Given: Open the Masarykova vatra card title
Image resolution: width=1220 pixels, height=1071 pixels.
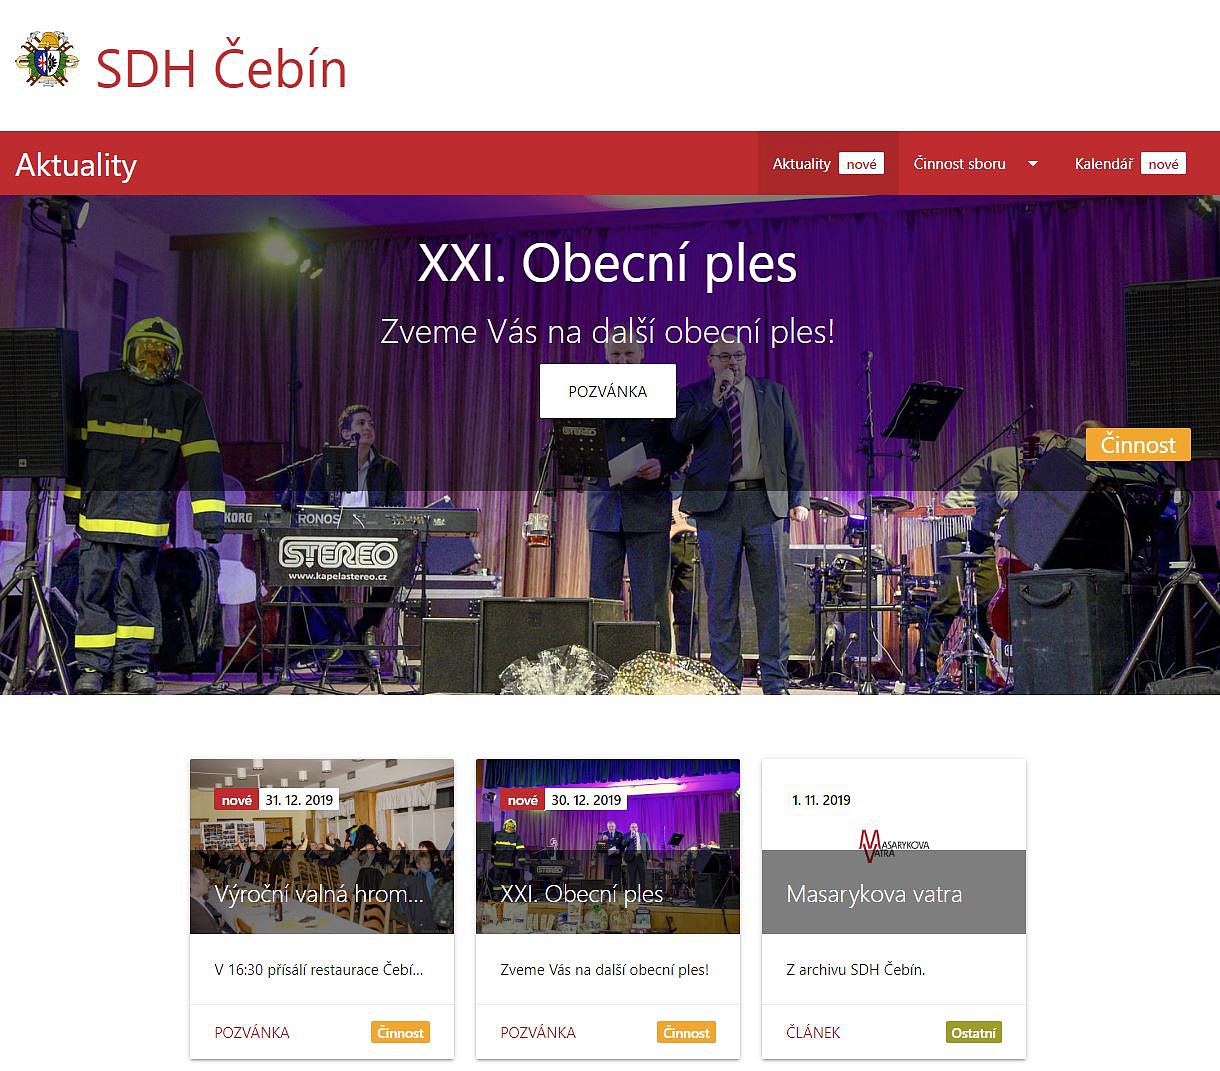Looking at the screenshot, I should [874, 894].
